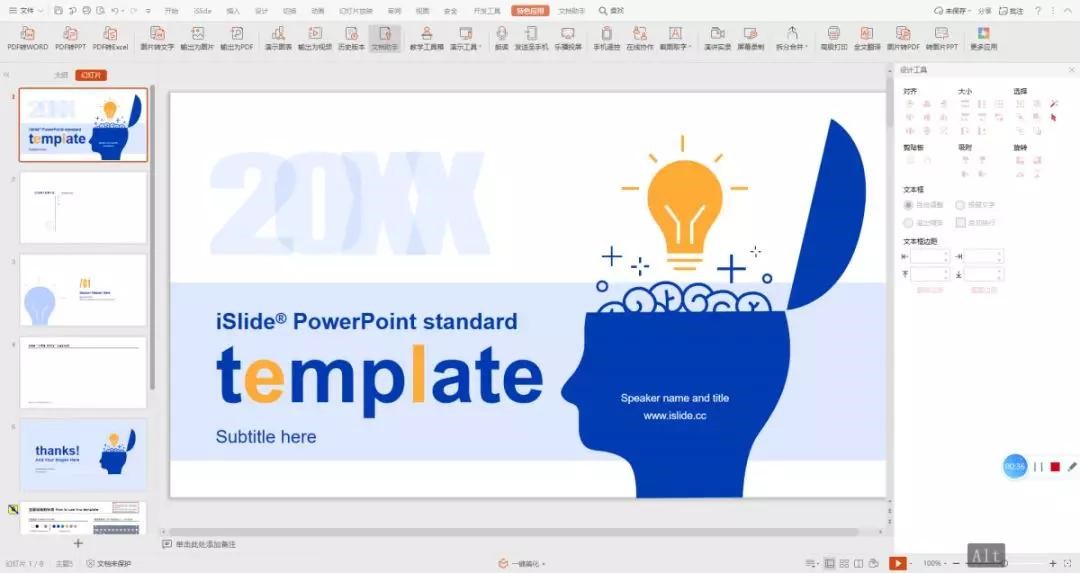Click Subtitle here text on slide

(x=266, y=437)
